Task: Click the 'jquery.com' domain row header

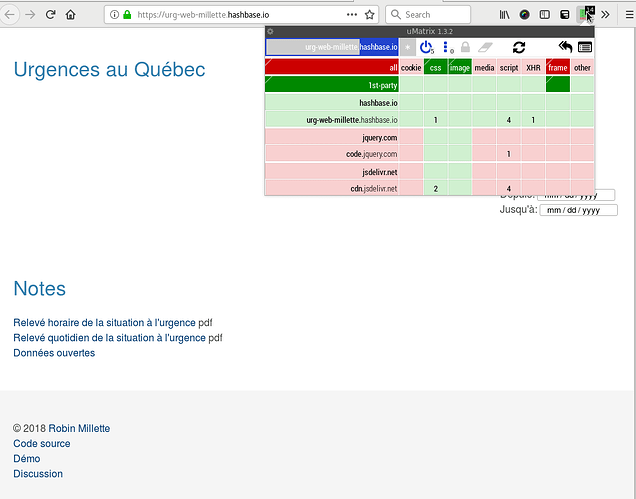Action: 332,137
